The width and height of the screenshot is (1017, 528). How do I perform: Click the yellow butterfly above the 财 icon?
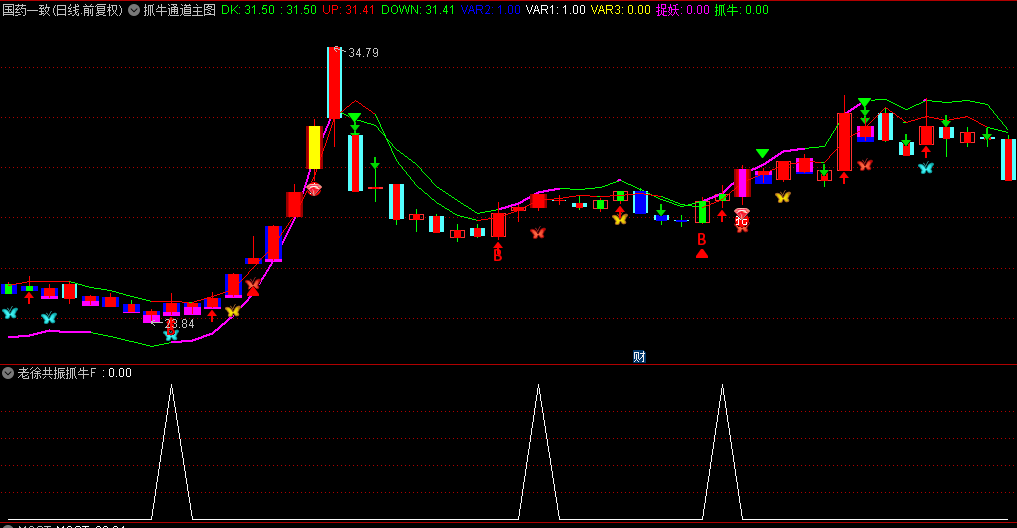pyautogui.click(x=620, y=219)
